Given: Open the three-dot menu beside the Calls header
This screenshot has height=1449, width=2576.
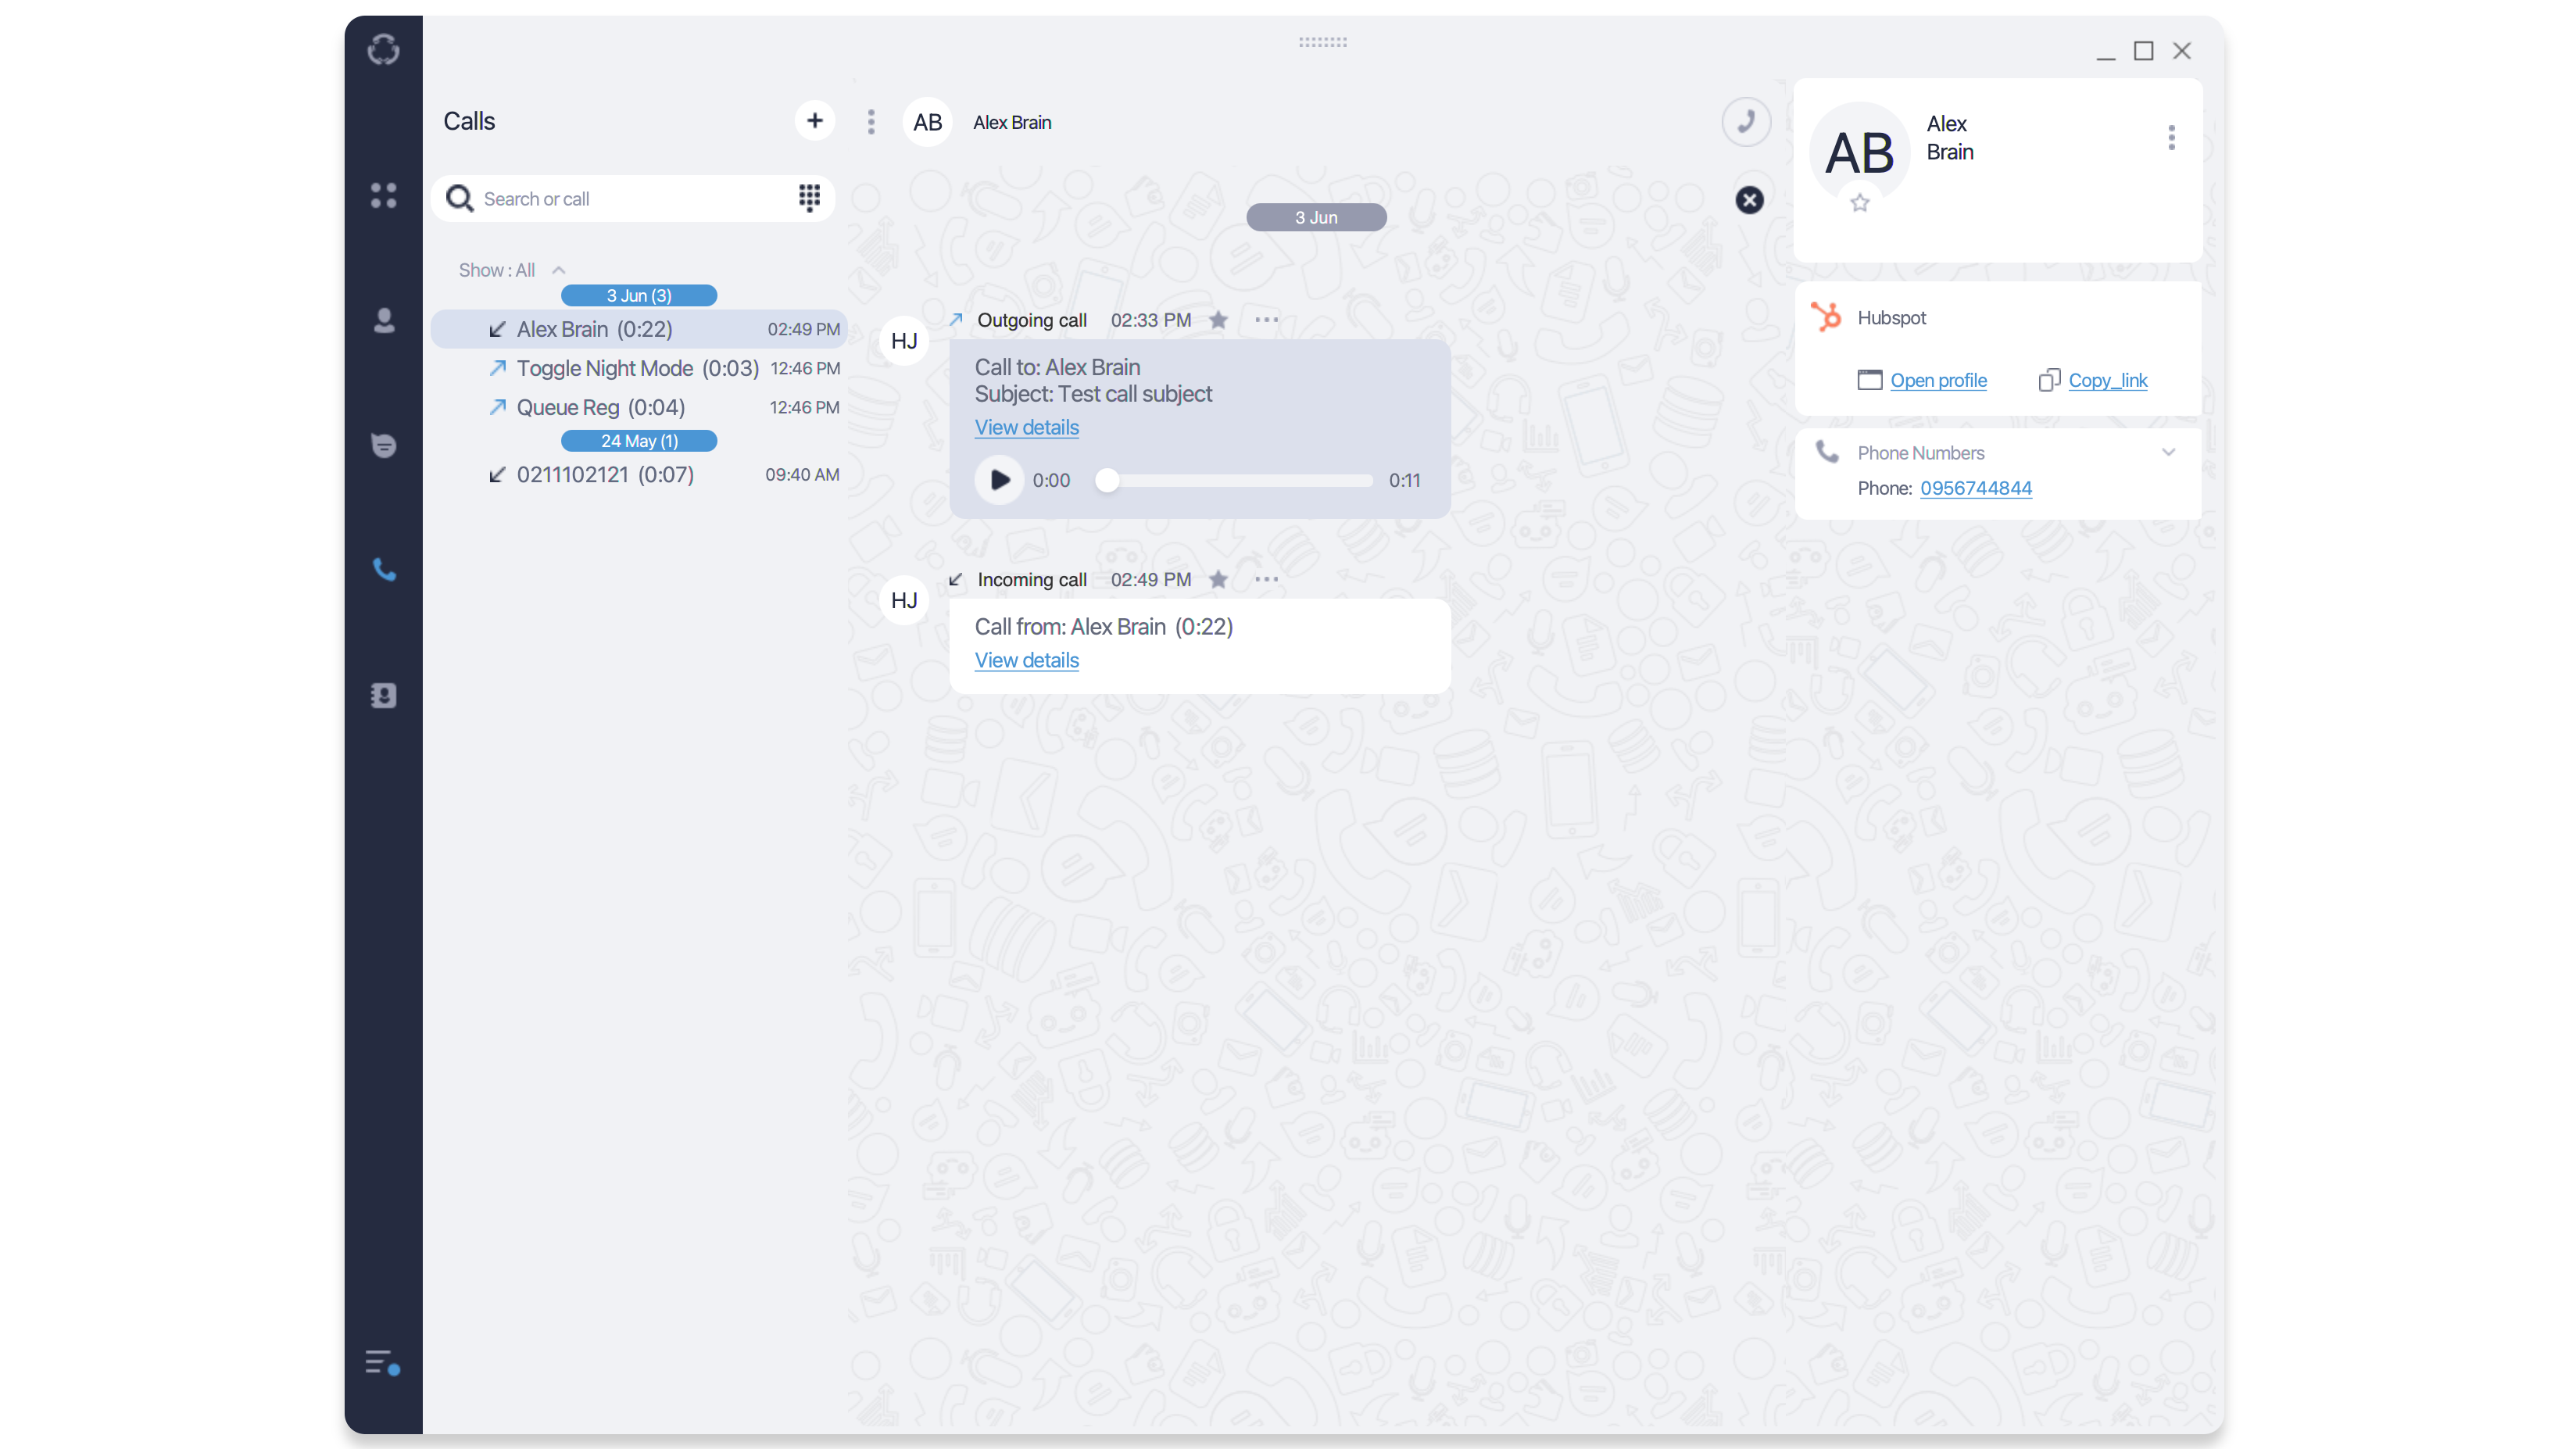Looking at the screenshot, I should tap(871, 121).
